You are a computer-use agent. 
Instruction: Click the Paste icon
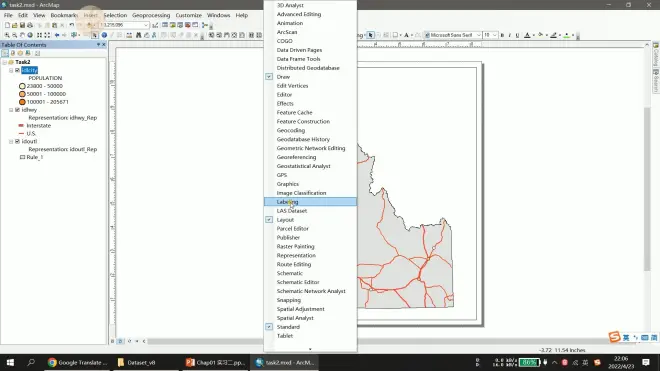[x=55, y=25]
